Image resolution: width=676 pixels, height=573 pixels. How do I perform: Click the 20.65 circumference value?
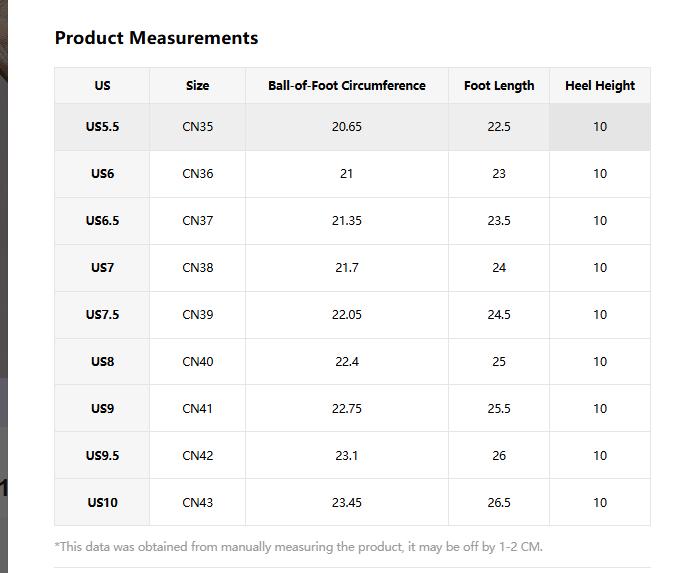click(346, 127)
